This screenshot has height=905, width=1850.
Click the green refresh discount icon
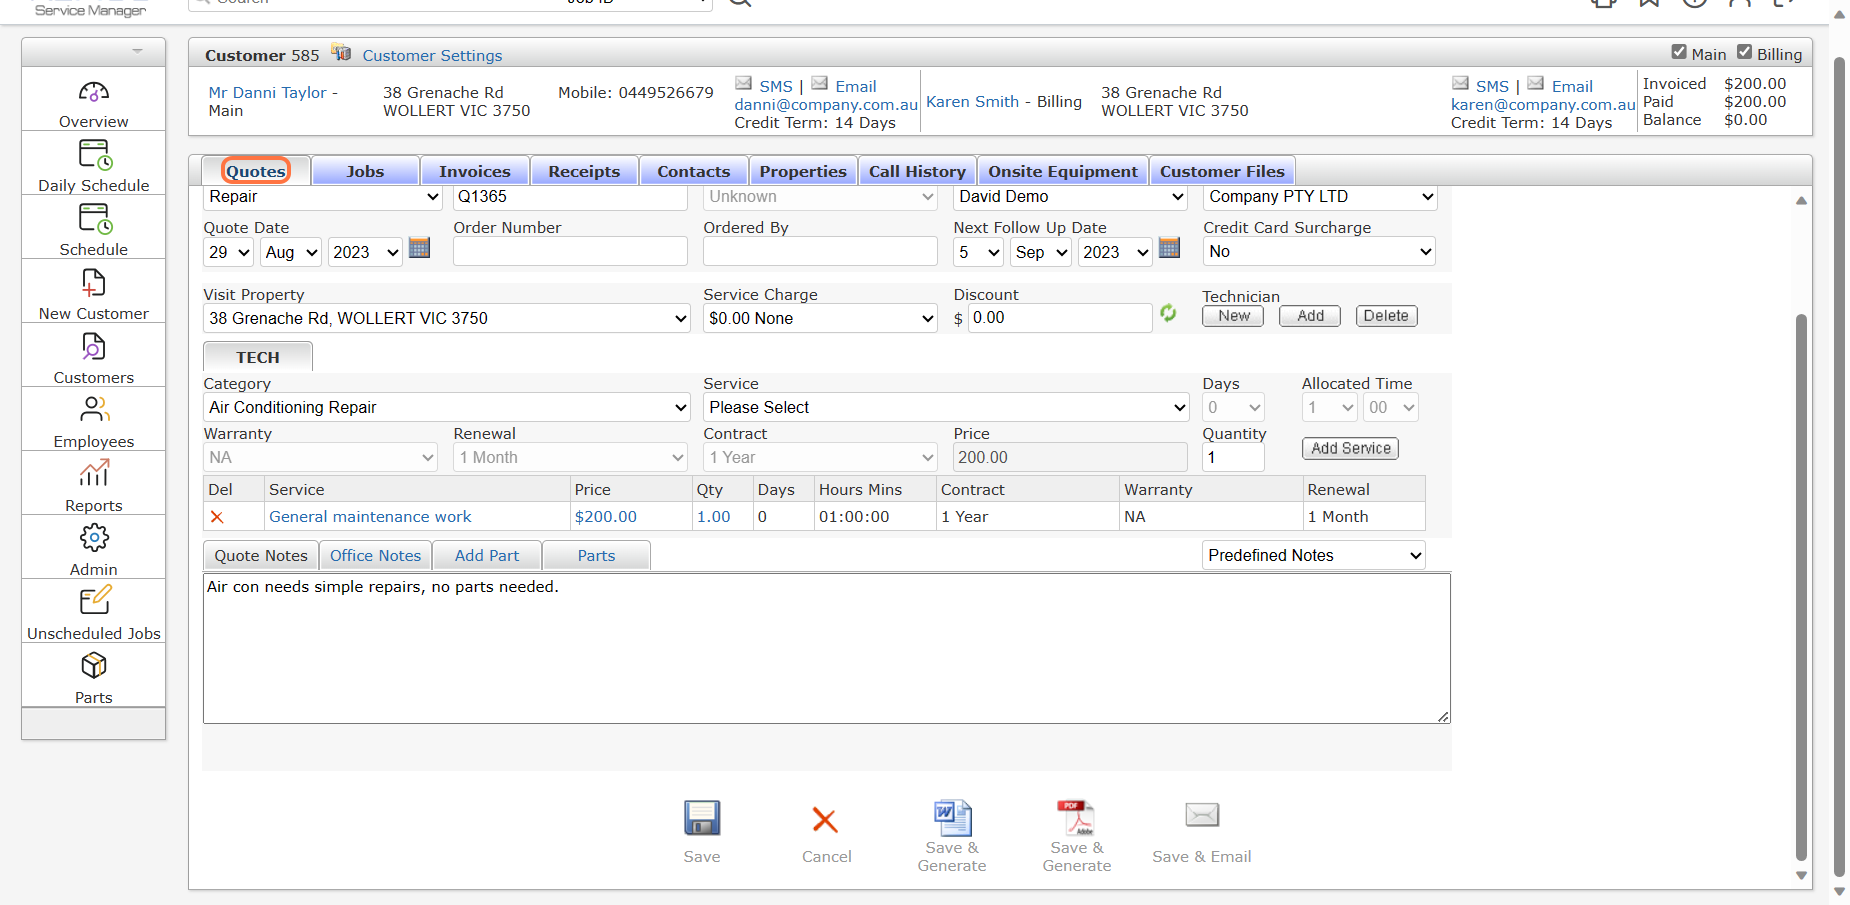tap(1168, 314)
